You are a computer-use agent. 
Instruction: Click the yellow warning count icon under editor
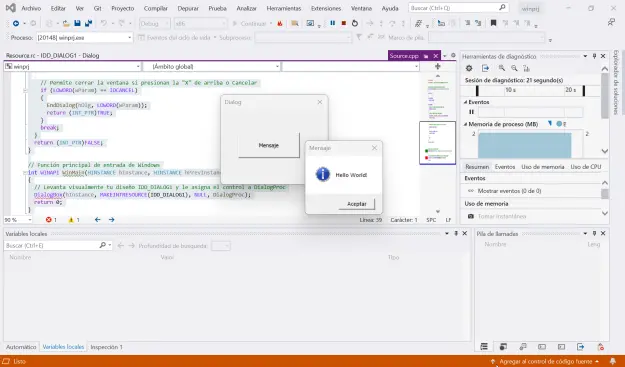click(x=71, y=220)
